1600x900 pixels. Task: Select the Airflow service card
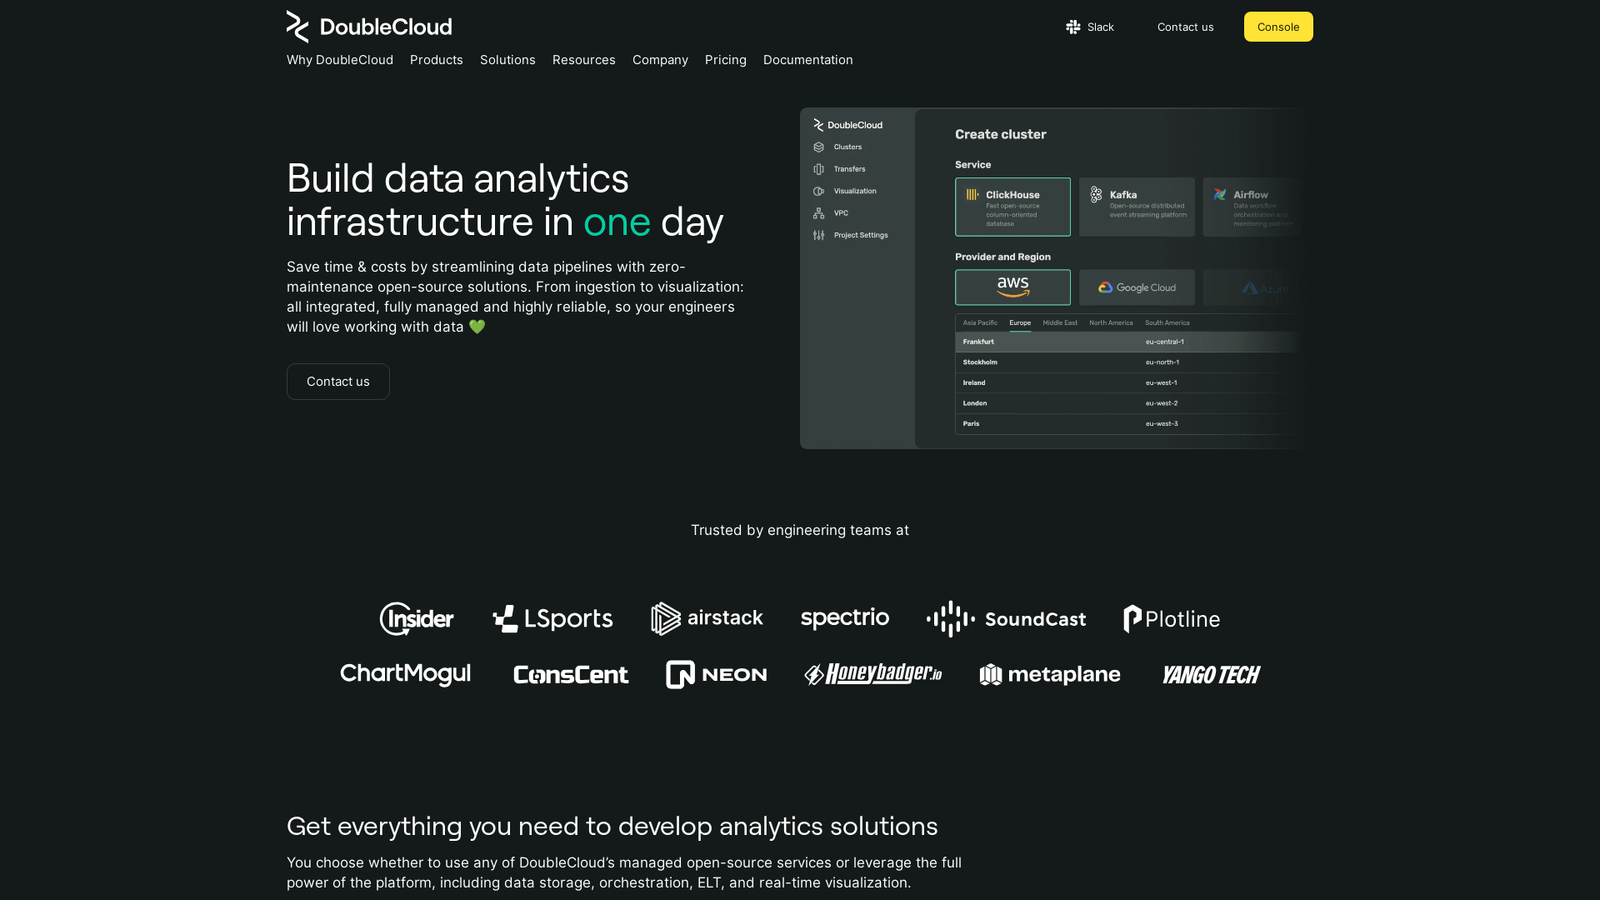[x=1252, y=207]
